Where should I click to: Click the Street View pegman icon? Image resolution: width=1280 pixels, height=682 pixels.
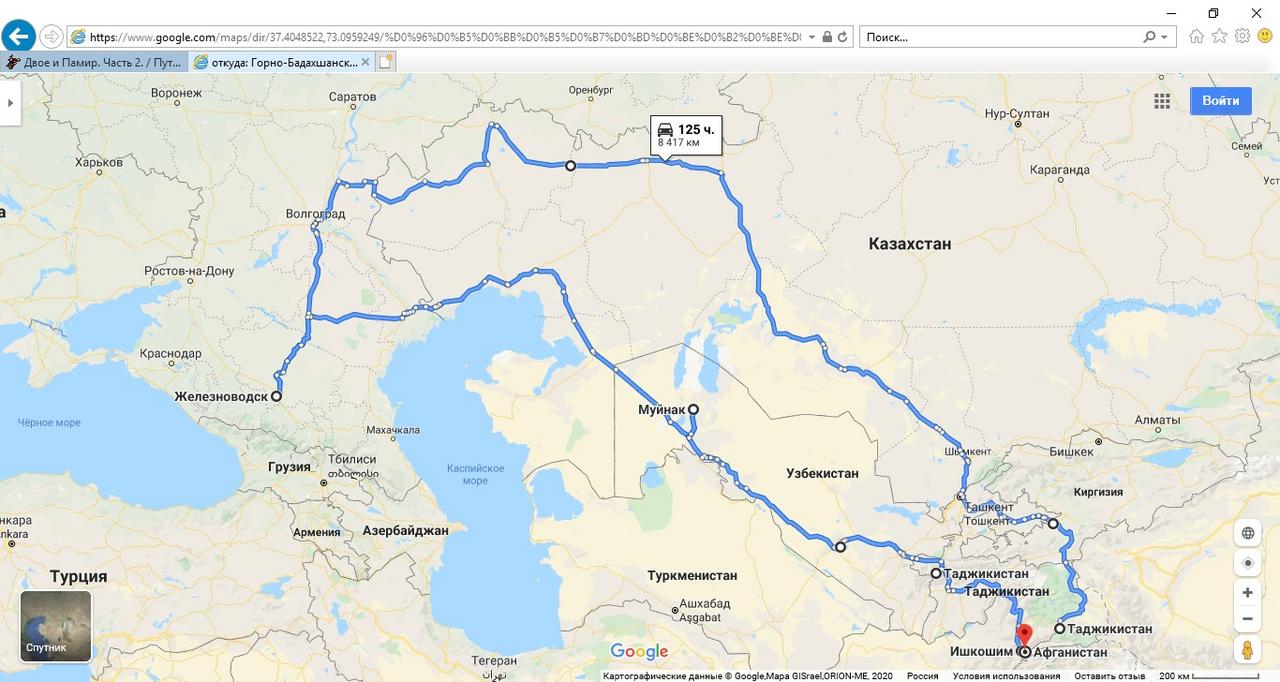tap(1247, 650)
